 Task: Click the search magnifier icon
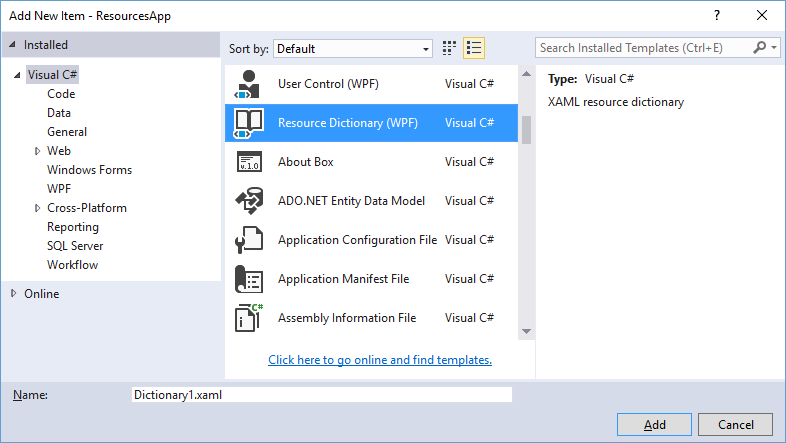coord(761,47)
